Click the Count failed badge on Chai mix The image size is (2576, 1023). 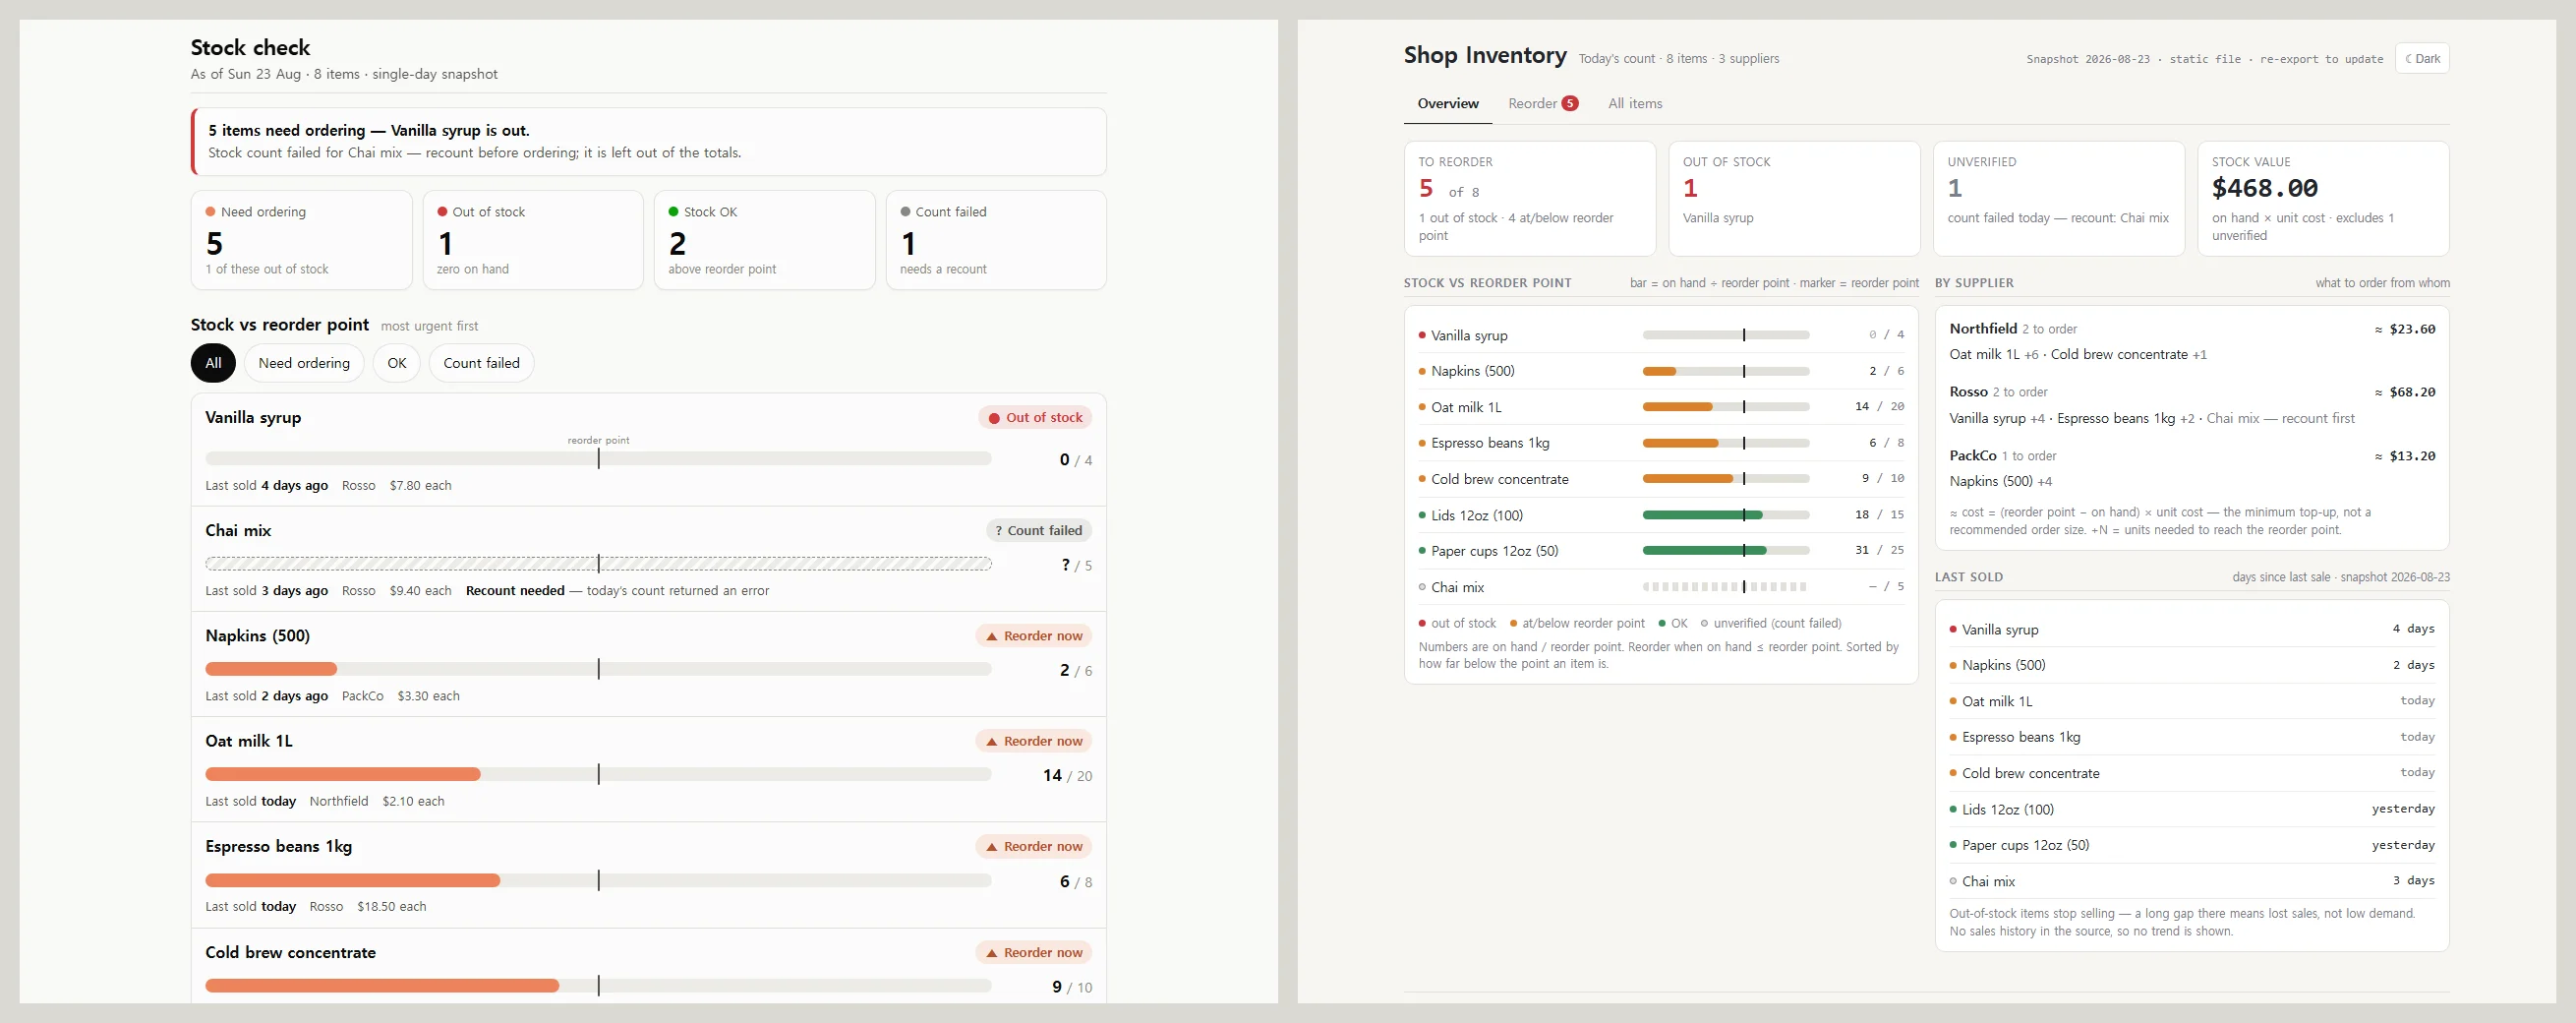coord(1038,531)
